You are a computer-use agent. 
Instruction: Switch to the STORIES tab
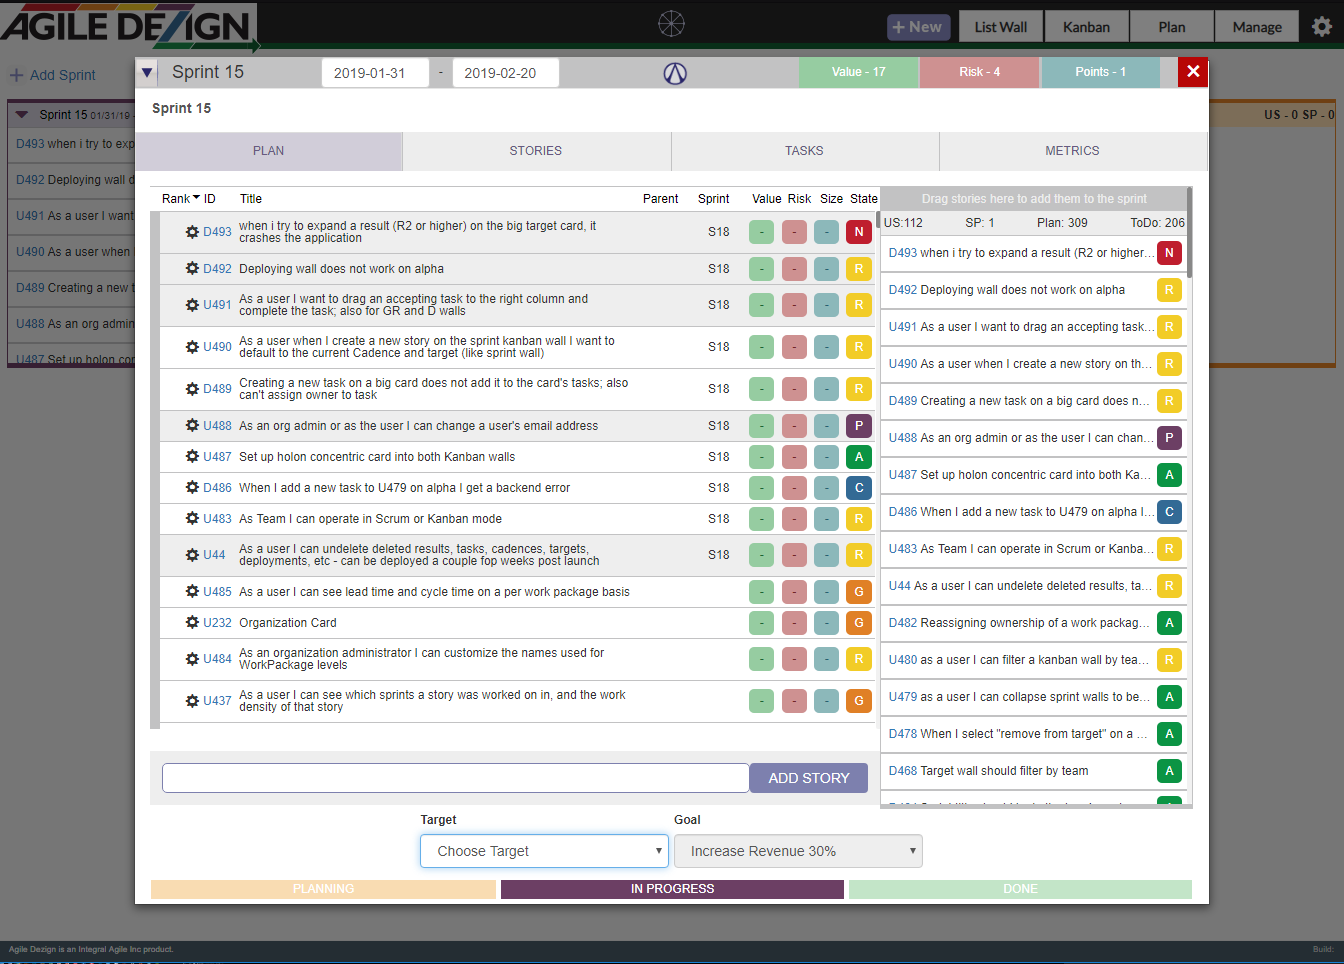coord(536,151)
